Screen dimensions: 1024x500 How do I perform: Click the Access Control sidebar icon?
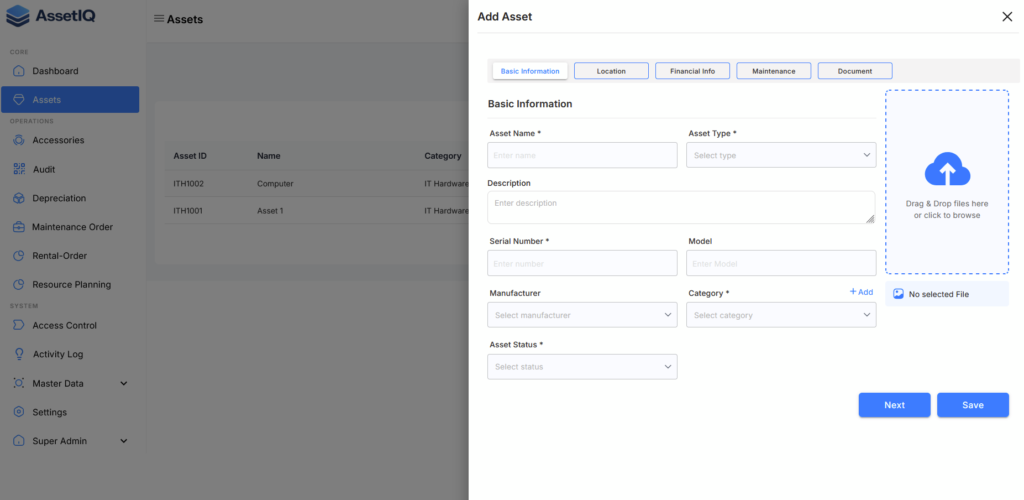tap(19, 325)
